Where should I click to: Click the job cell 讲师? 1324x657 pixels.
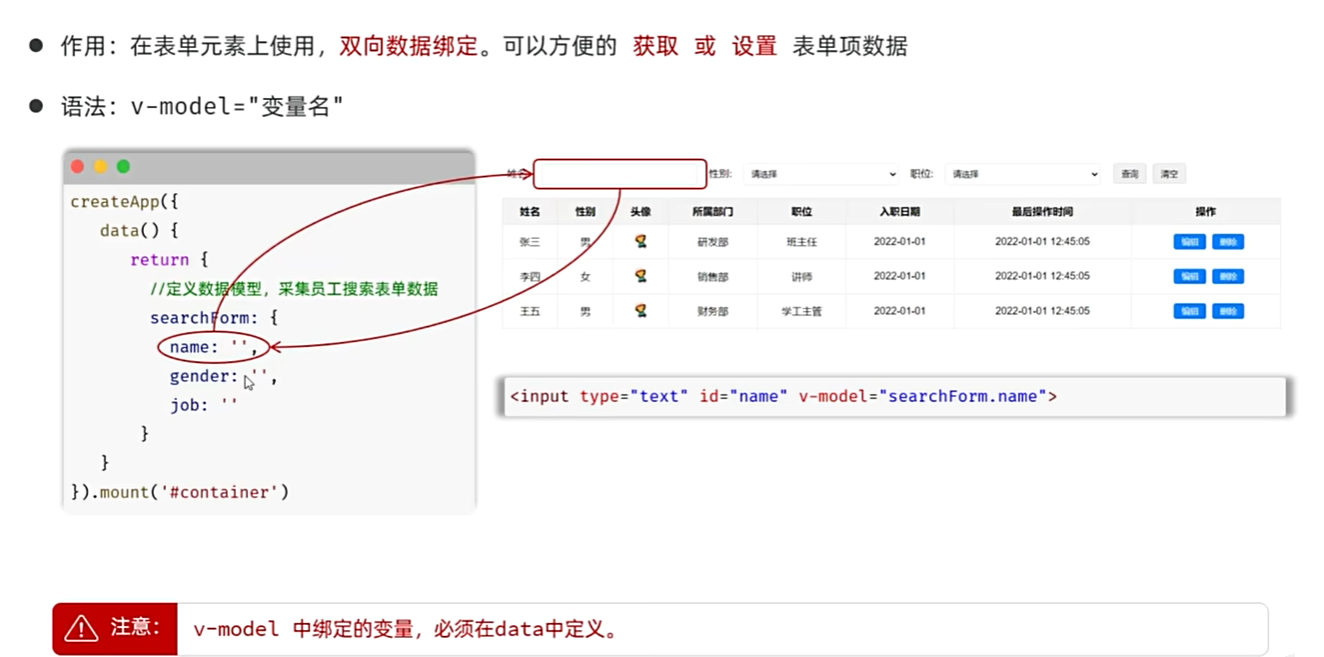click(x=802, y=277)
